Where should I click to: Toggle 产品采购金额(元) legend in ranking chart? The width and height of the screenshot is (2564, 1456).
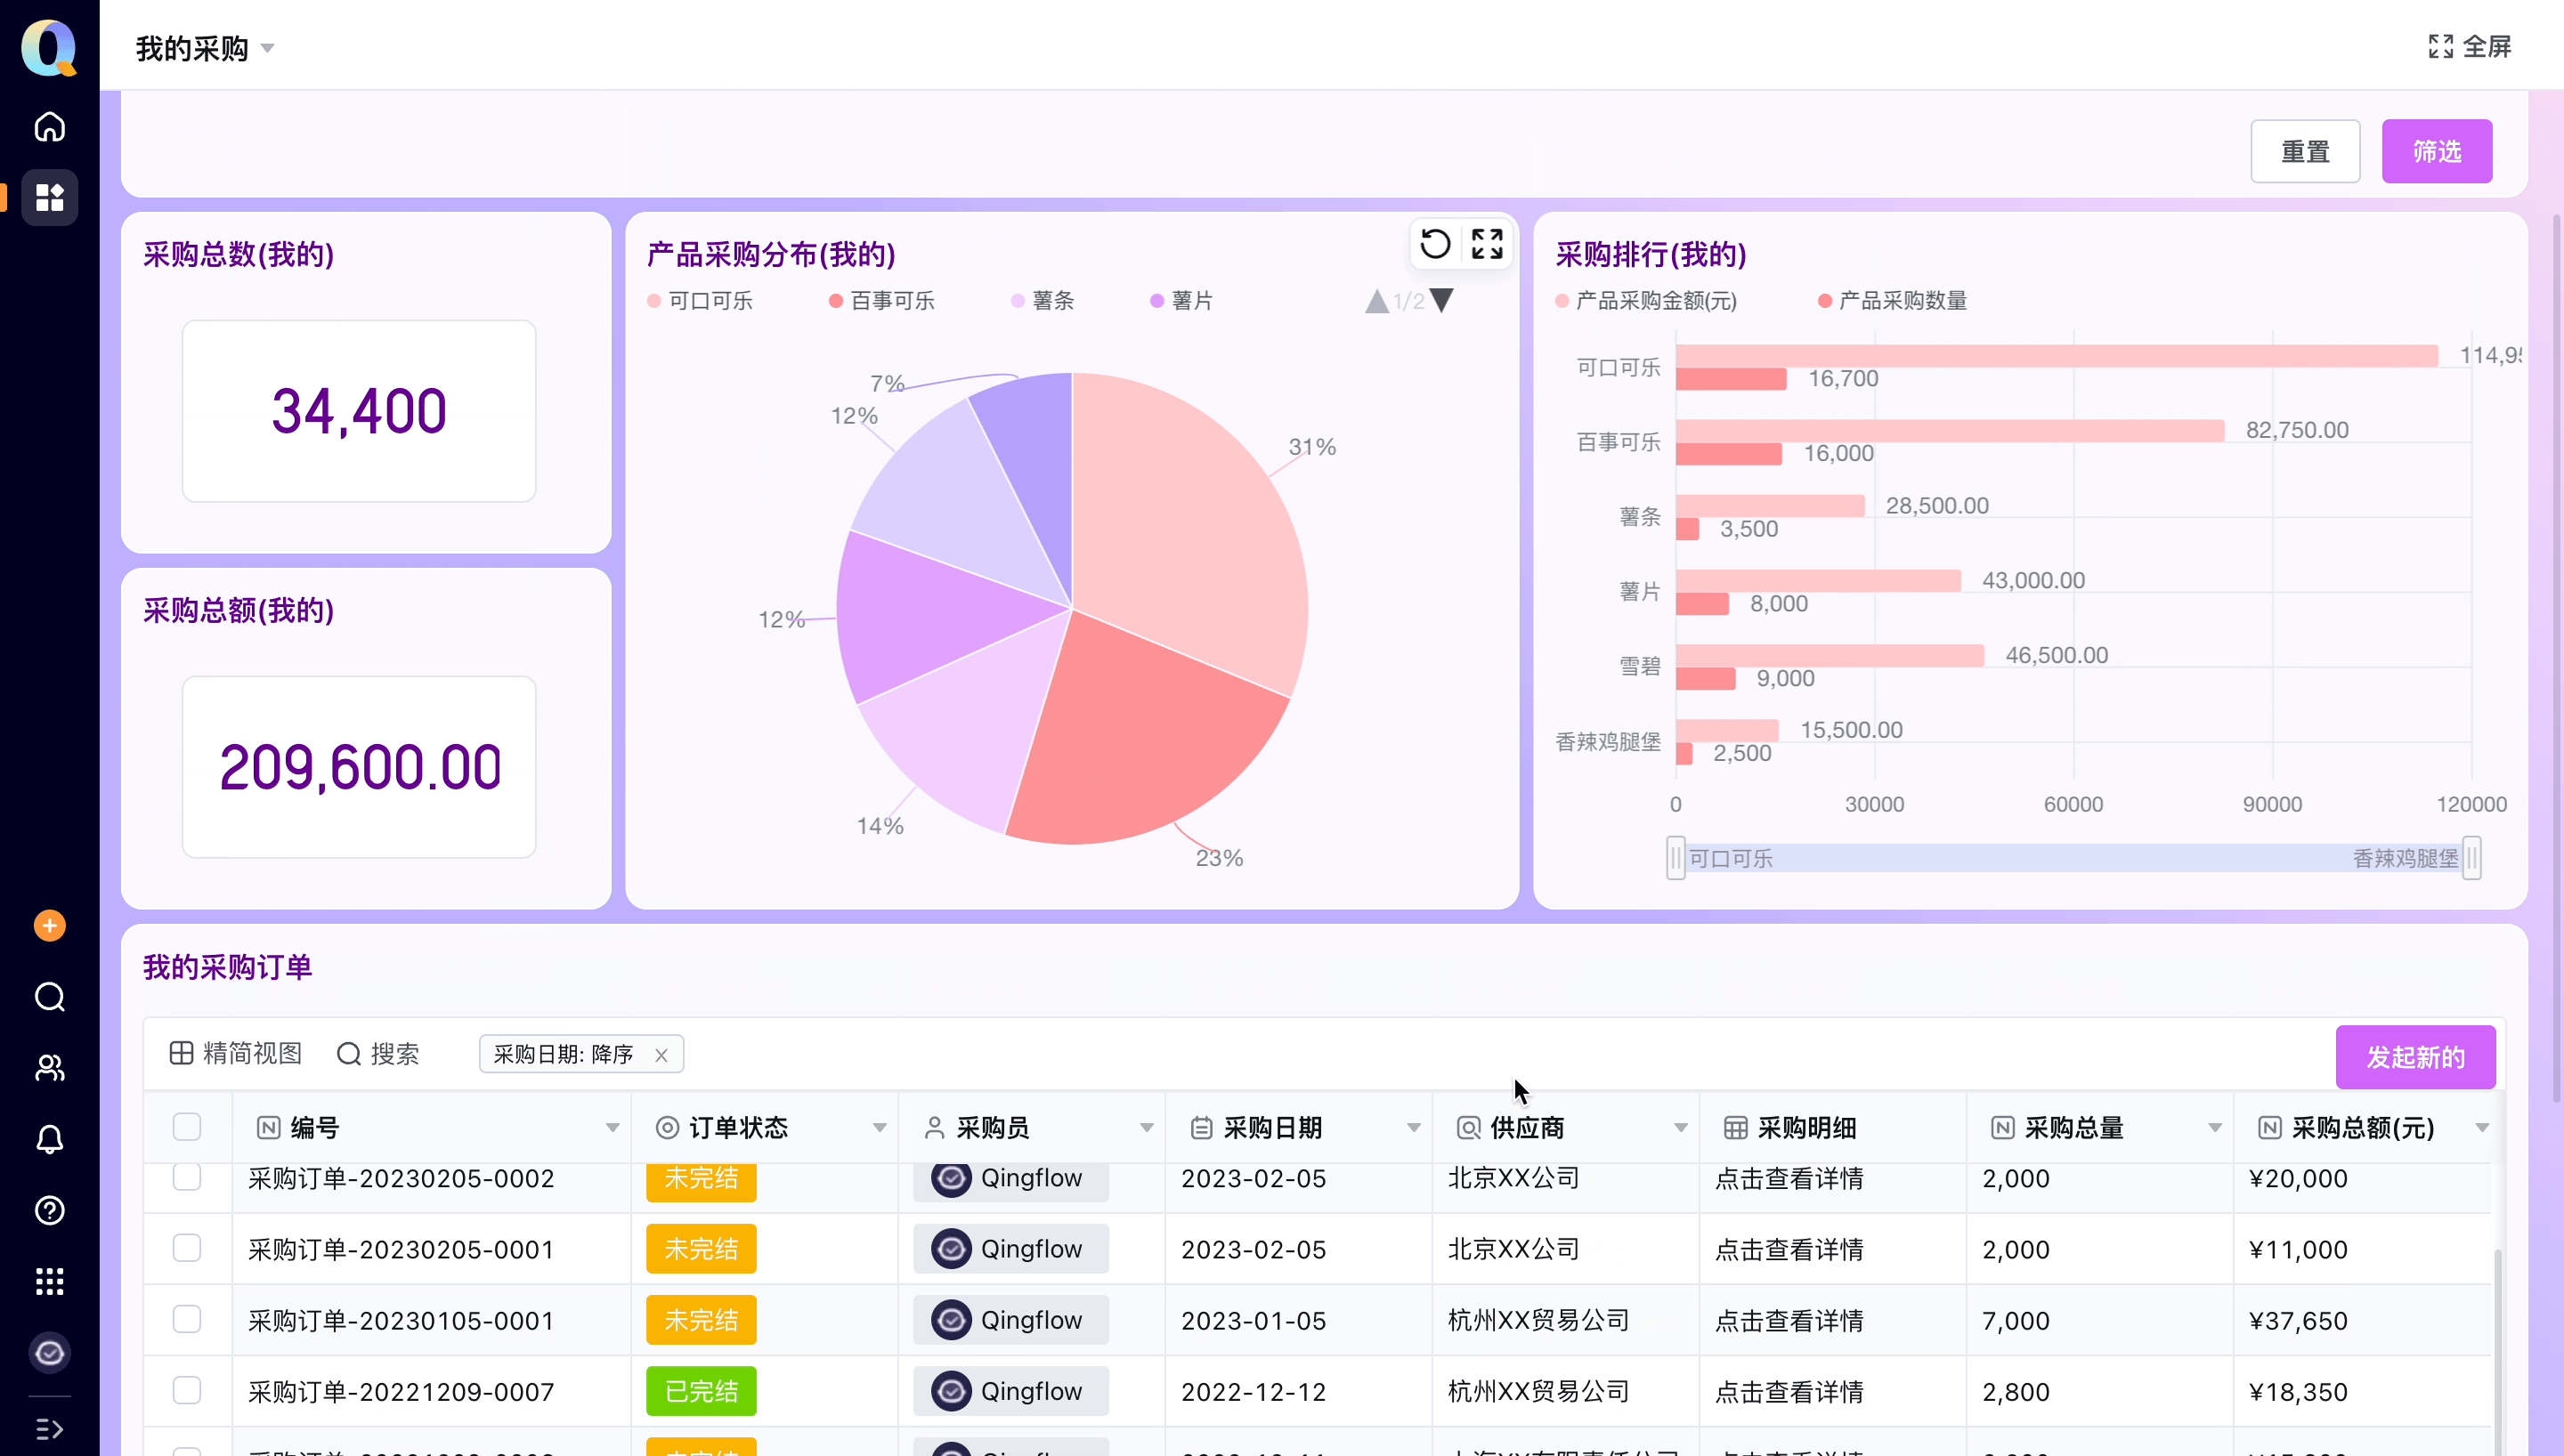tap(1646, 300)
